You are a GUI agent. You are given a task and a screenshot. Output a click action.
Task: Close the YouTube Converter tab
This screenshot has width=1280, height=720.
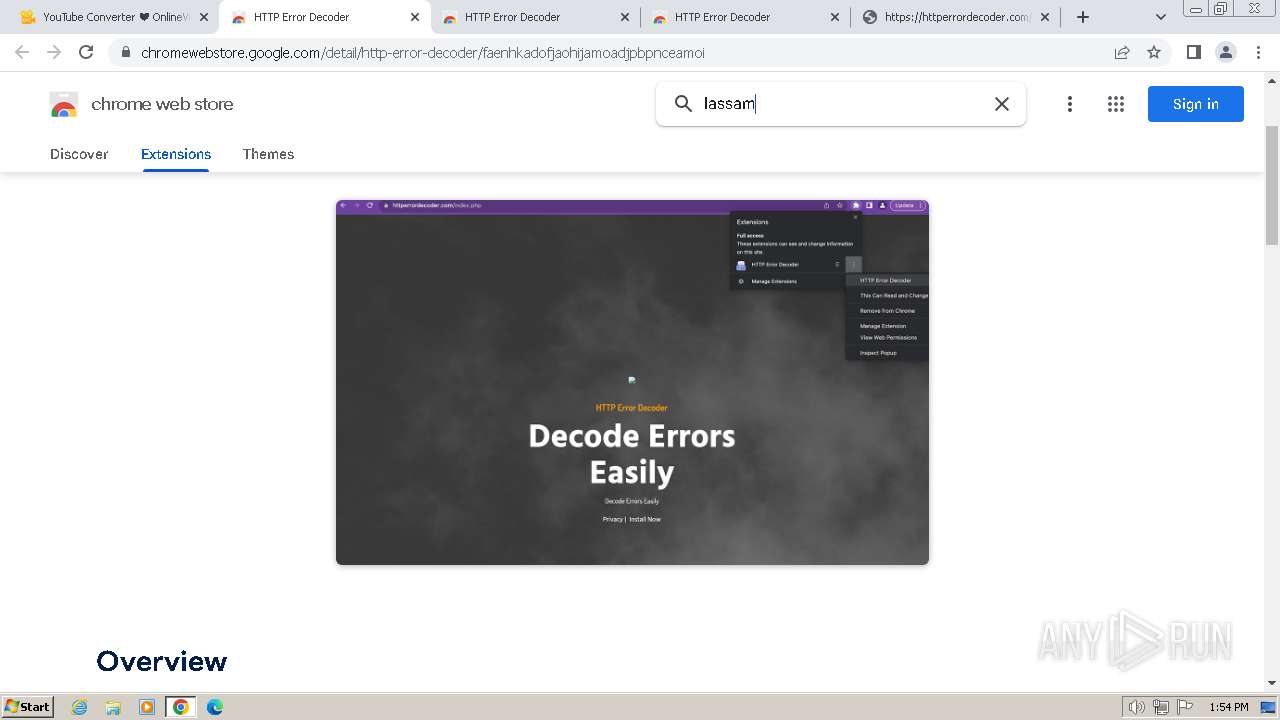point(204,17)
